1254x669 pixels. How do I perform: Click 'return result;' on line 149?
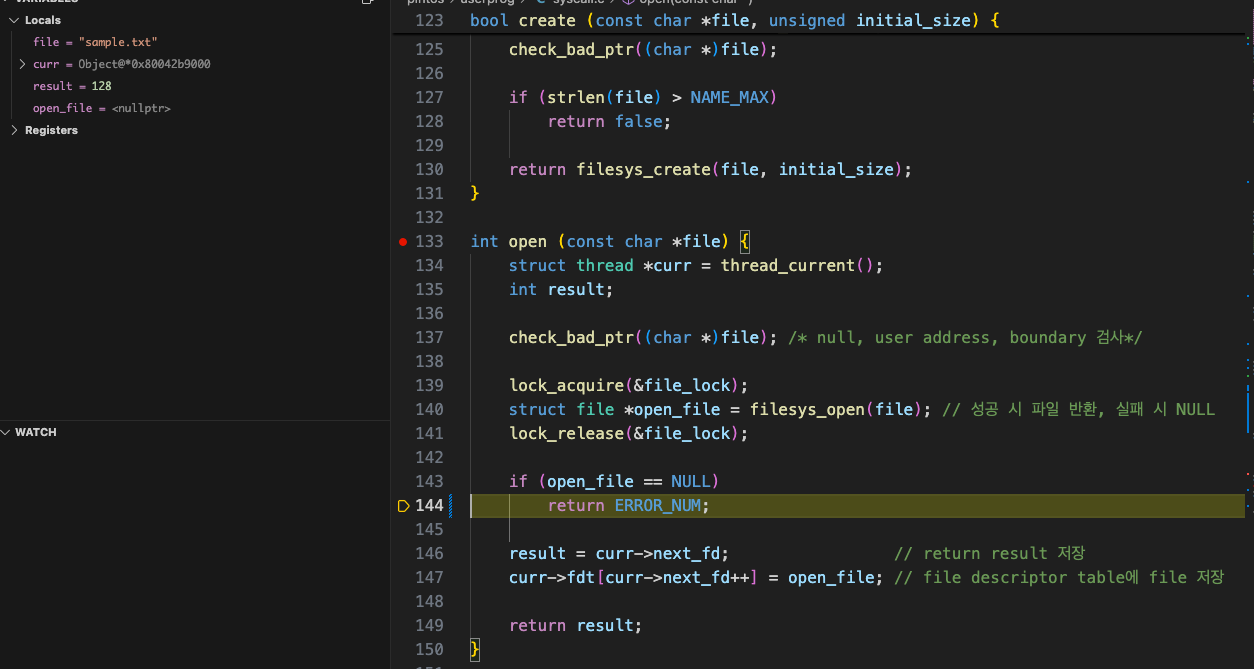(576, 625)
